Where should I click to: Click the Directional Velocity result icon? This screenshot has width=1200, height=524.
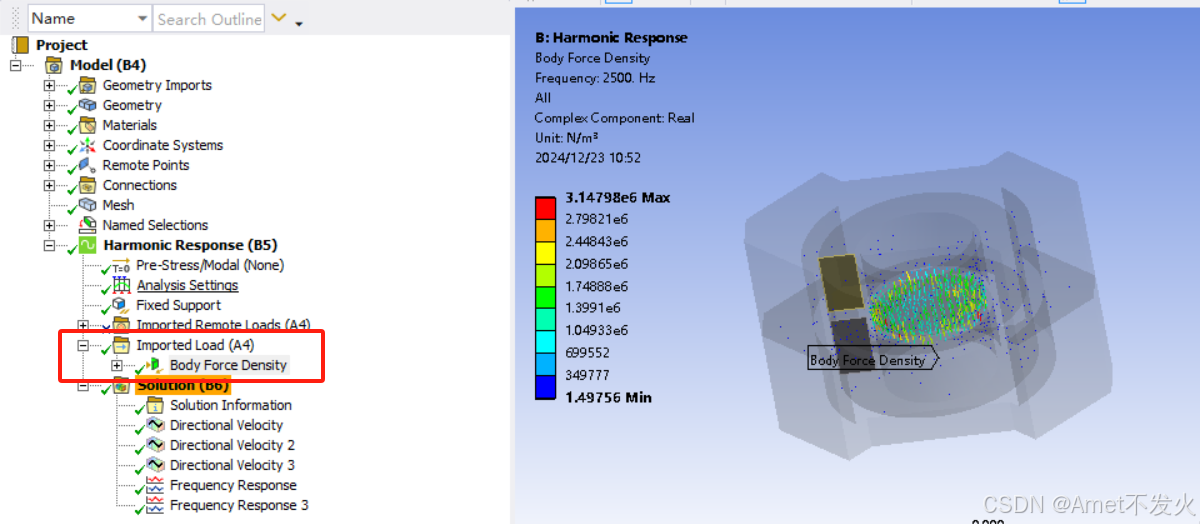pyautogui.click(x=154, y=425)
